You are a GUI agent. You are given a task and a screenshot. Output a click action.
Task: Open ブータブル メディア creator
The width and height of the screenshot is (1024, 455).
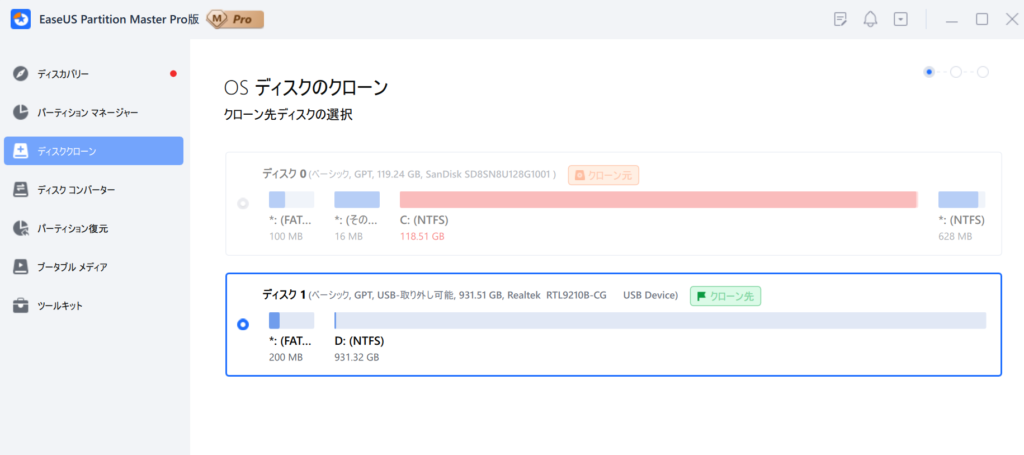coord(72,267)
